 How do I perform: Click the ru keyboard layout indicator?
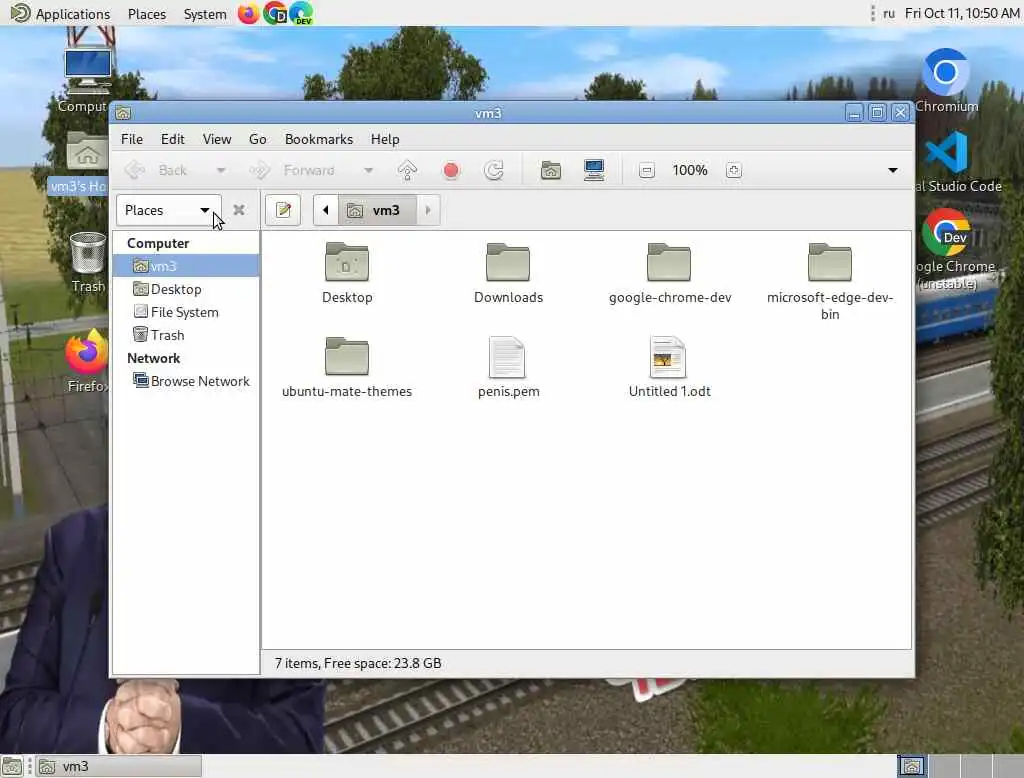[x=889, y=14]
